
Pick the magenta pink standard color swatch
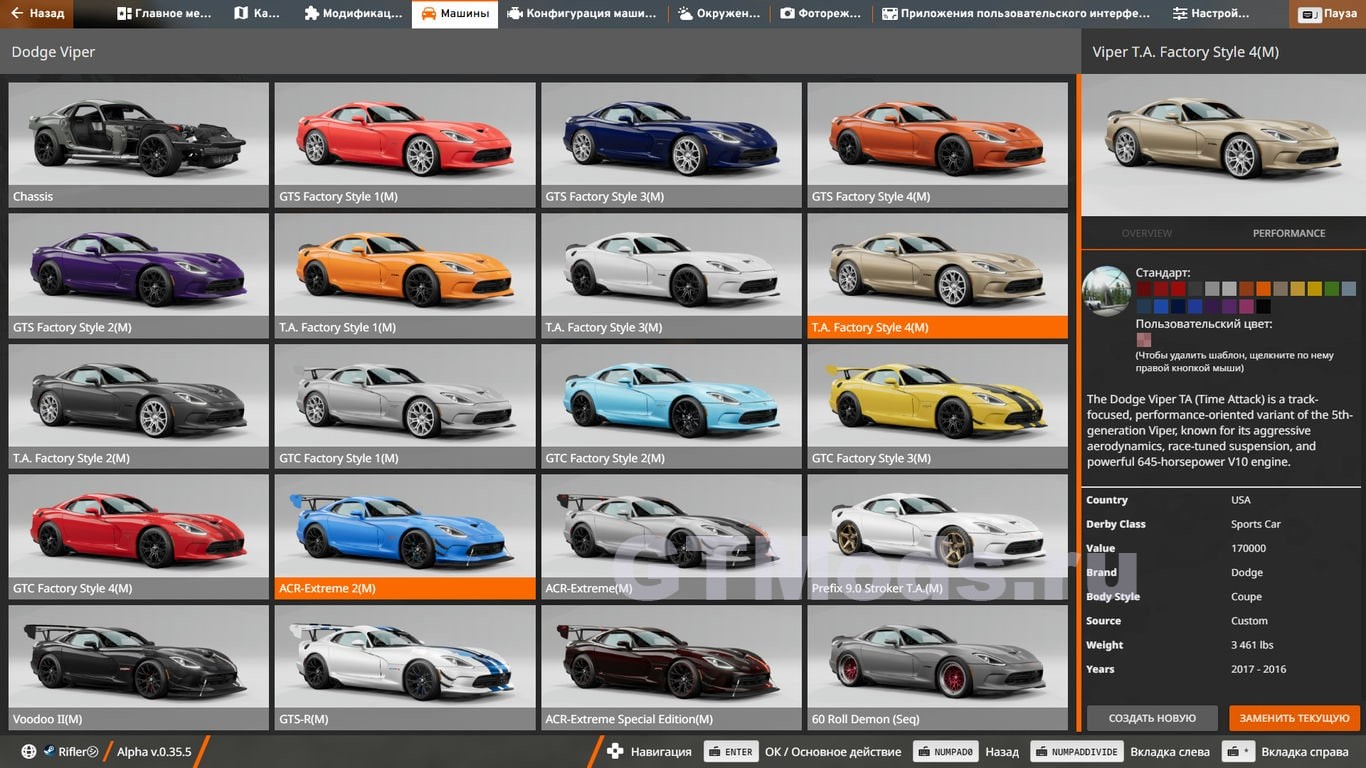tap(1246, 306)
